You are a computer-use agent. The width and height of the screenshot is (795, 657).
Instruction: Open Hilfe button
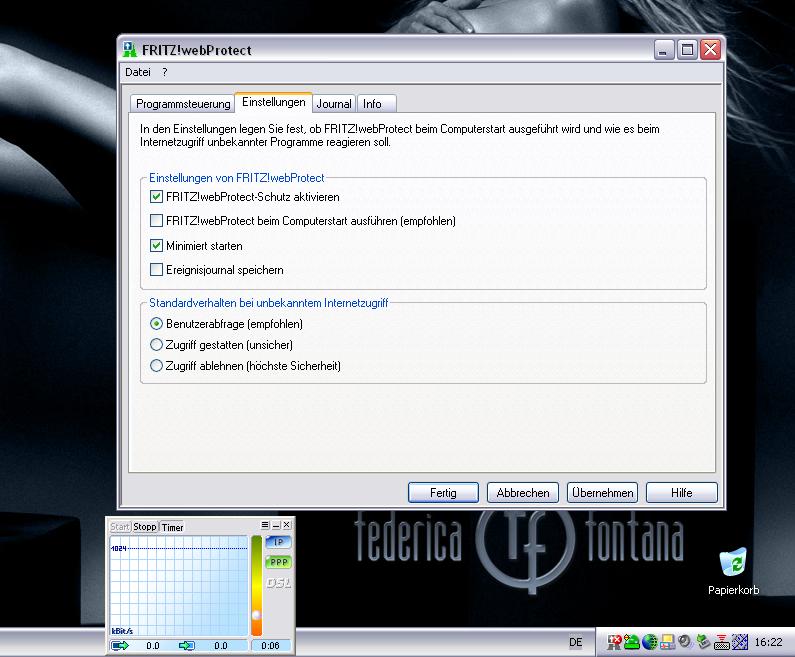(x=681, y=492)
